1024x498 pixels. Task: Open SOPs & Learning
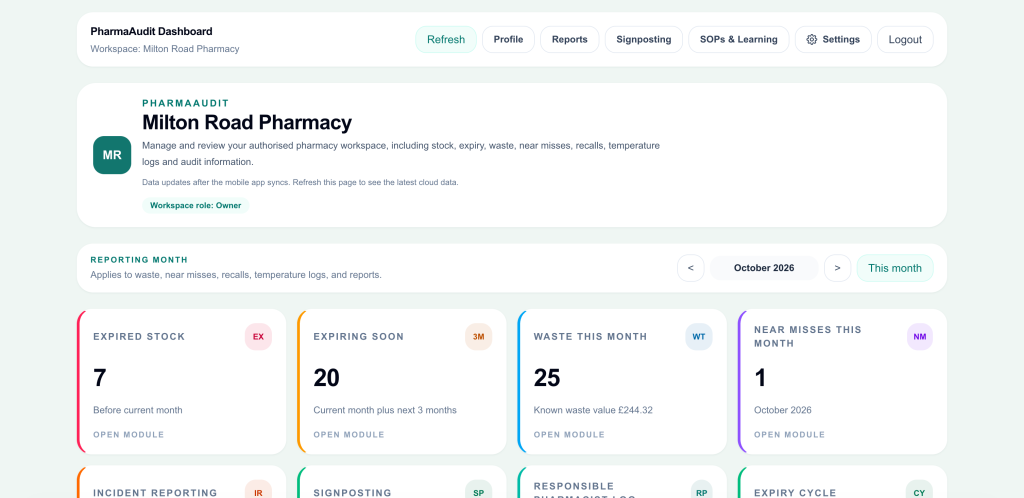tap(739, 39)
